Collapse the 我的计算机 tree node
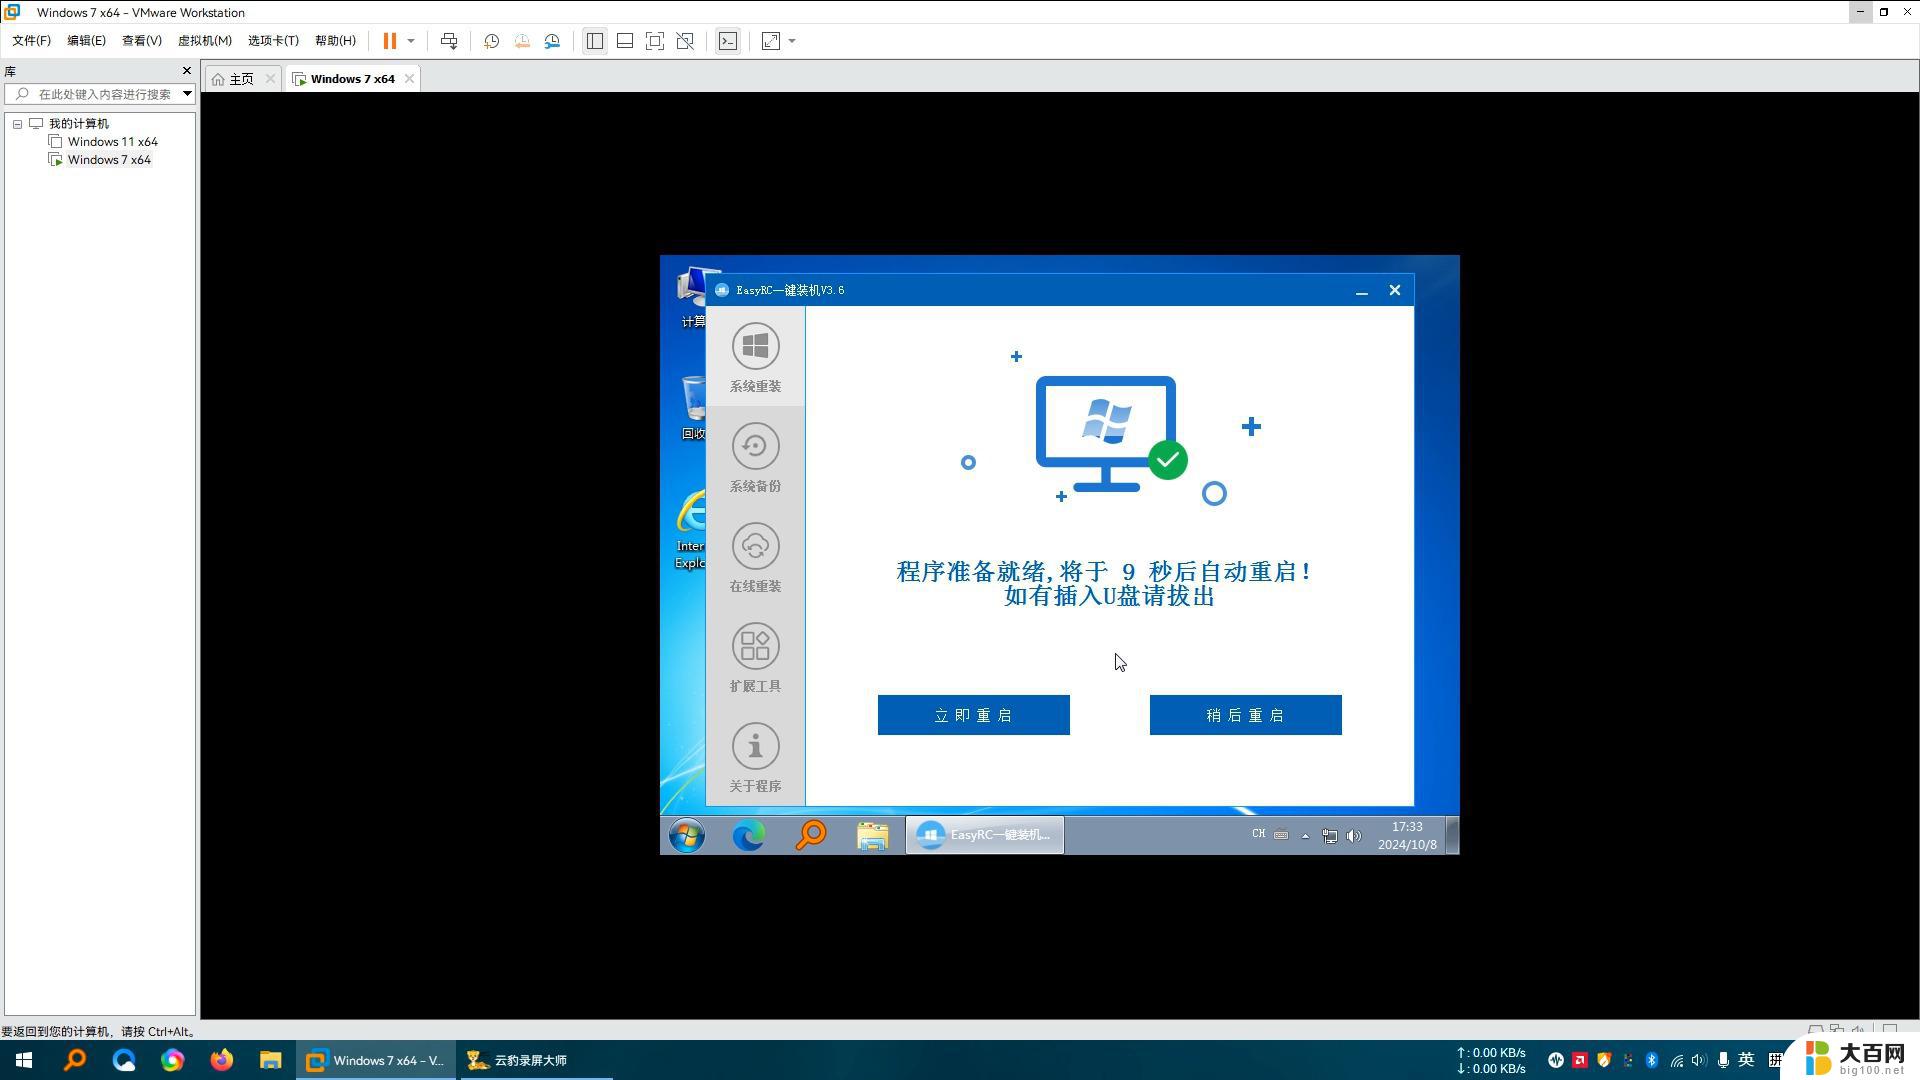1920x1080 pixels. pyautogui.click(x=17, y=124)
